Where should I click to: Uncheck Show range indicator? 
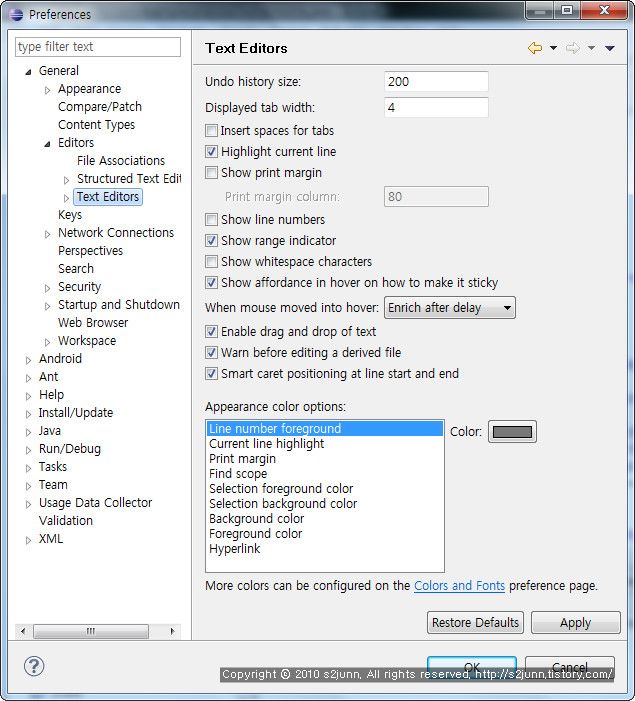211,241
